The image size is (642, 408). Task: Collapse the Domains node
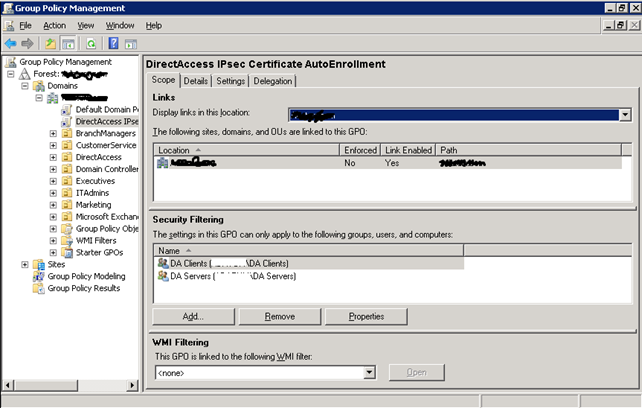pyautogui.click(x=25, y=86)
